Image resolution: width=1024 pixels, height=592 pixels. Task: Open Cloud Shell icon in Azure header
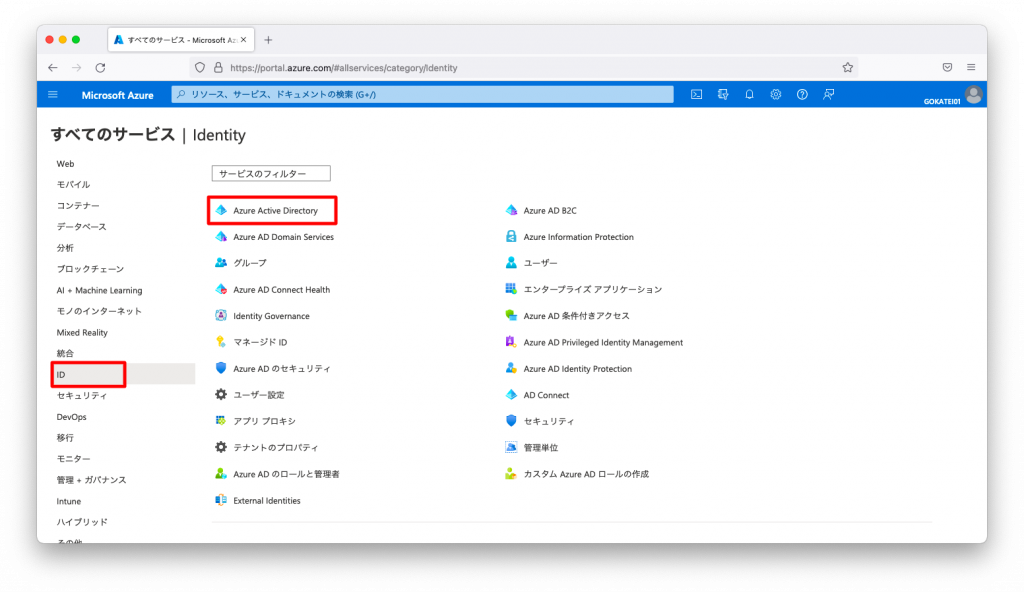696,95
